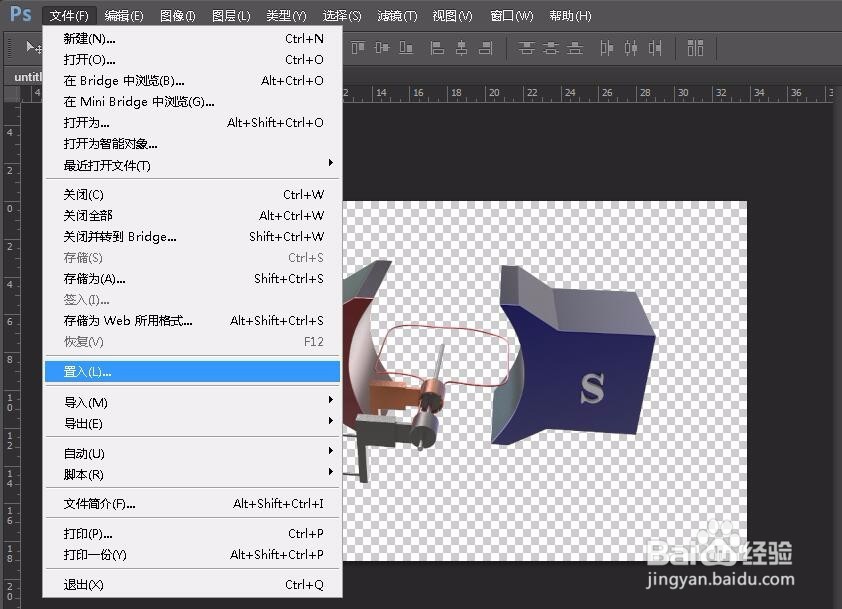The image size is (842, 609).
Task: Open the 滤镜 menu
Action: click(x=396, y=15)
